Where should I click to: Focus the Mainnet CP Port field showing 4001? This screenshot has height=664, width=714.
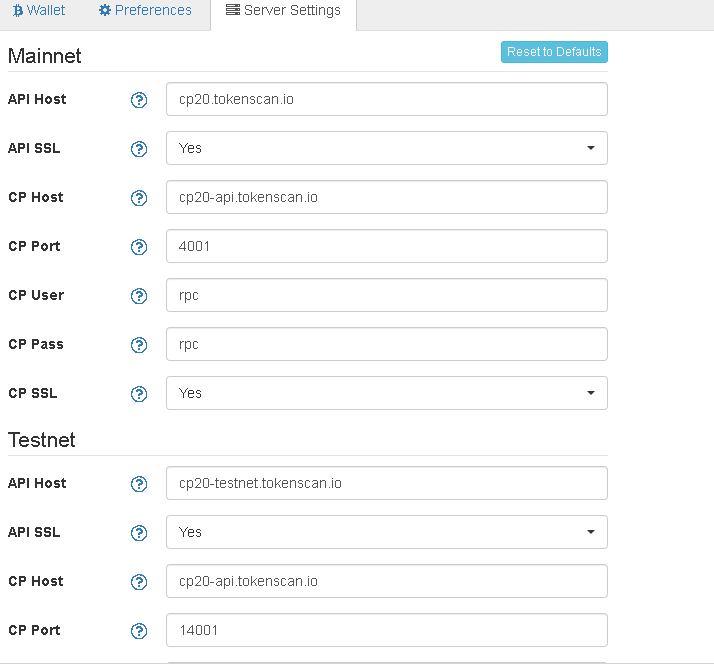pyautogui.click(x=387, y=246)
